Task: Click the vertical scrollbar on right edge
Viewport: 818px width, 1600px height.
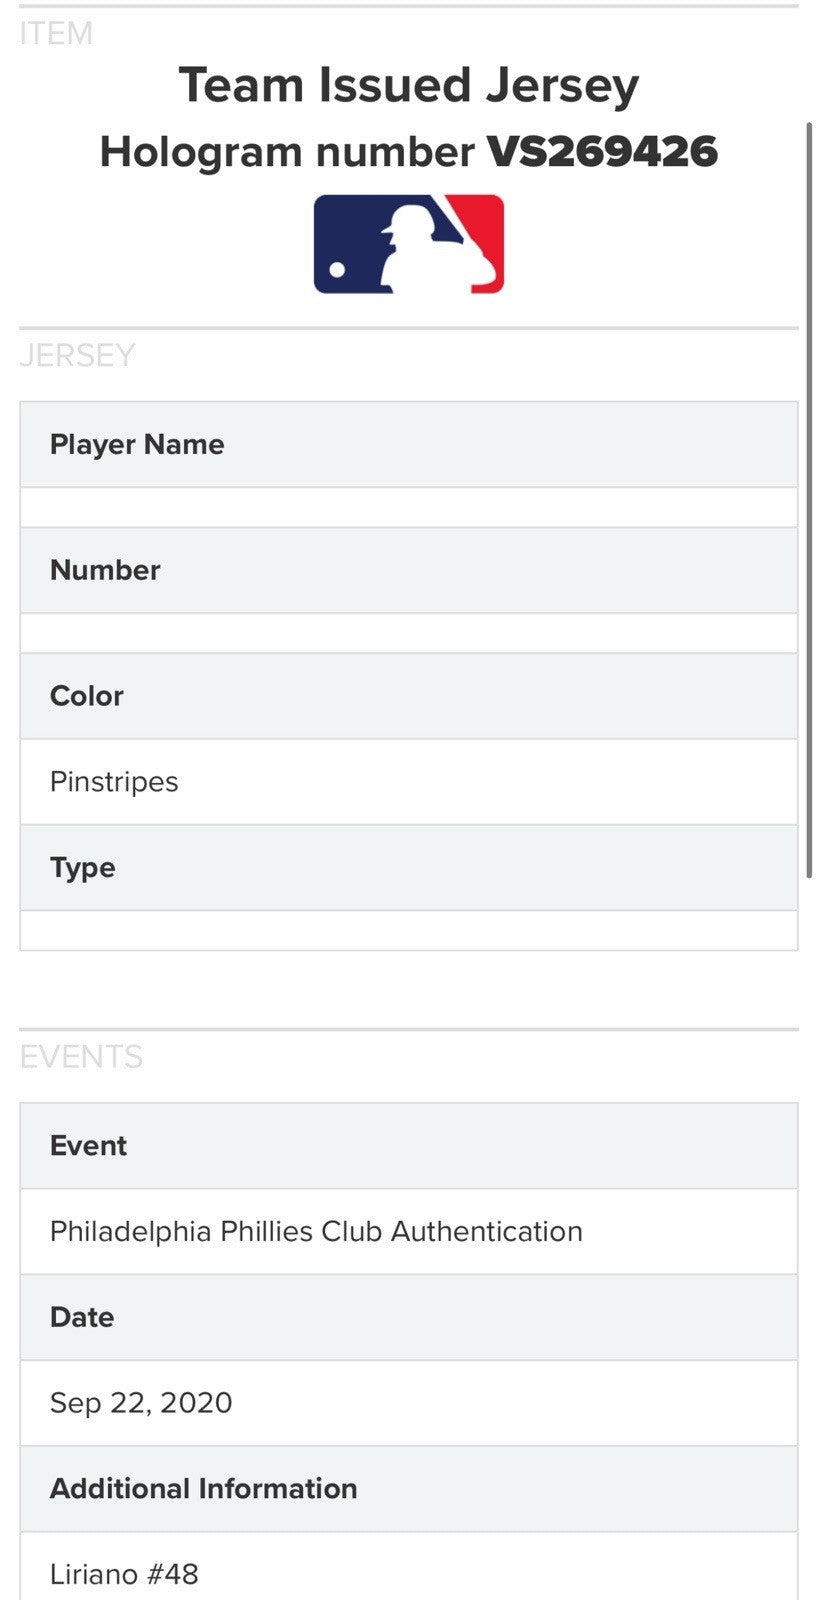Action: click(809, 500)
